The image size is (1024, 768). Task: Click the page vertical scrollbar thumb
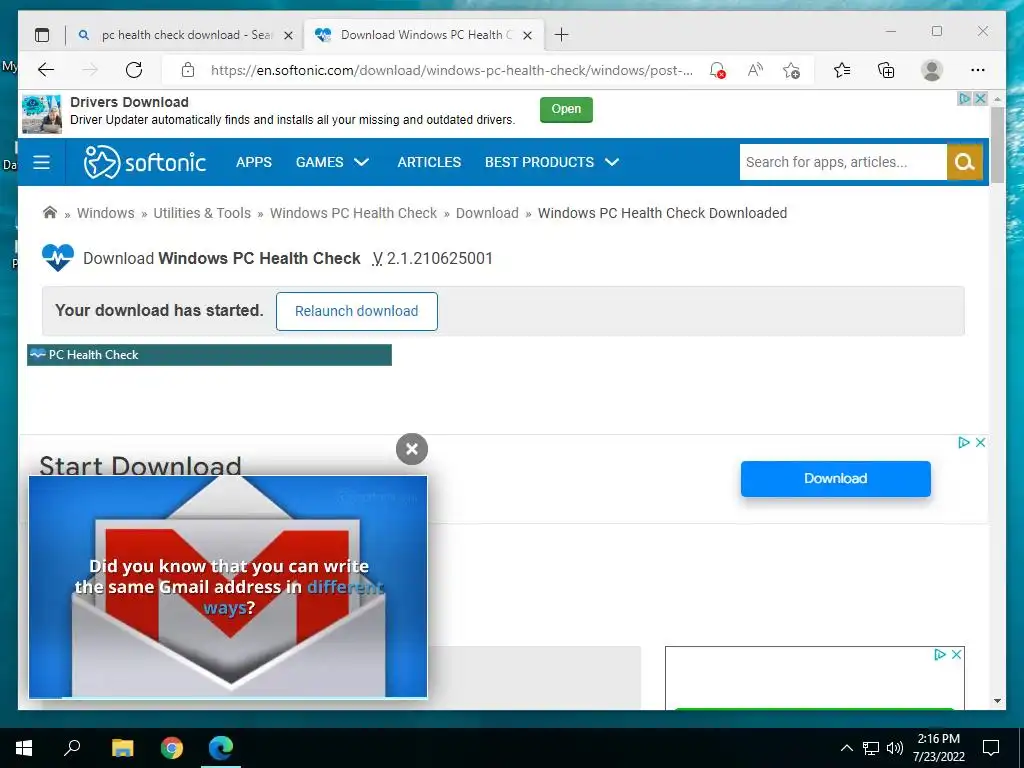997,145
